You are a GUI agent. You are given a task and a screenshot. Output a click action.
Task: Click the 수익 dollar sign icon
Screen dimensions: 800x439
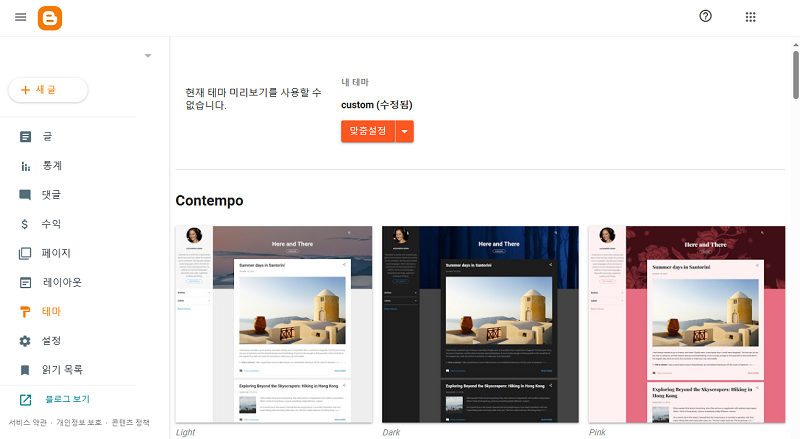pos(24,224)
